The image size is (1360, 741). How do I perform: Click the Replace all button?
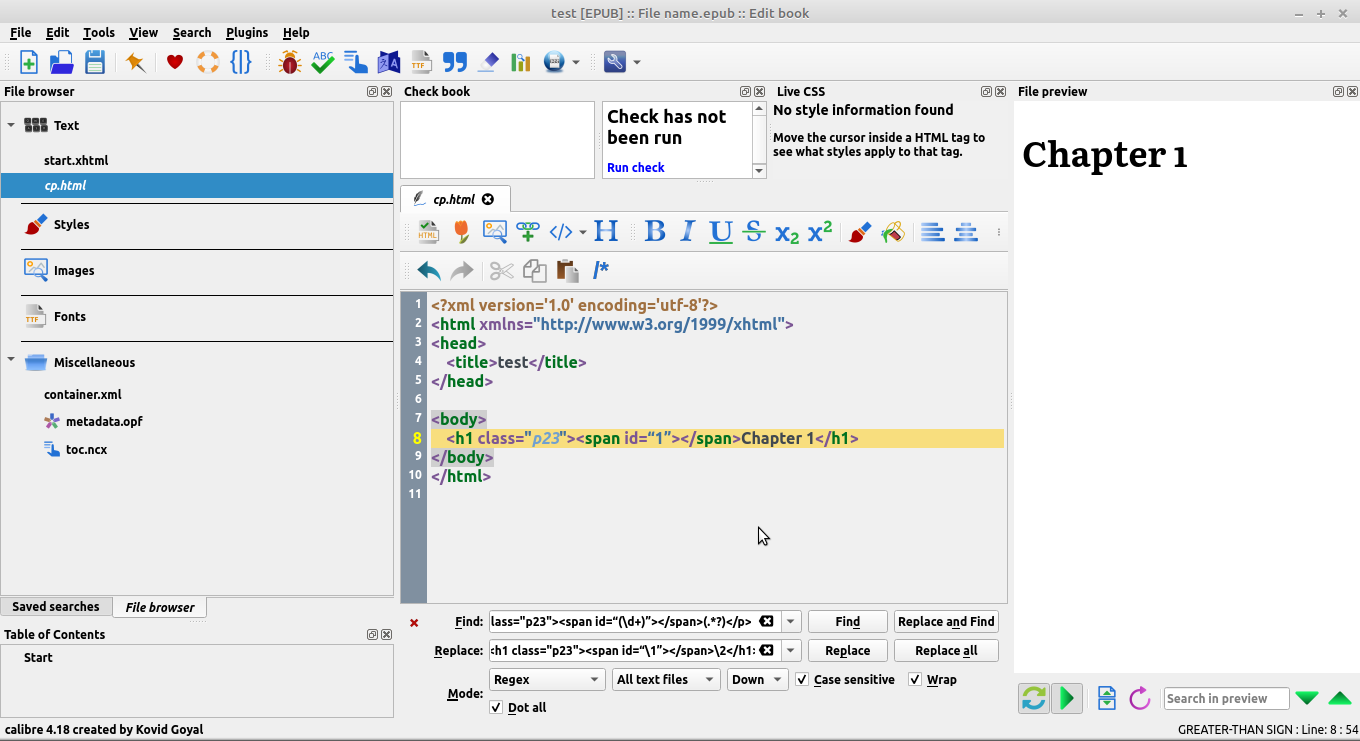tap(946, 651)
